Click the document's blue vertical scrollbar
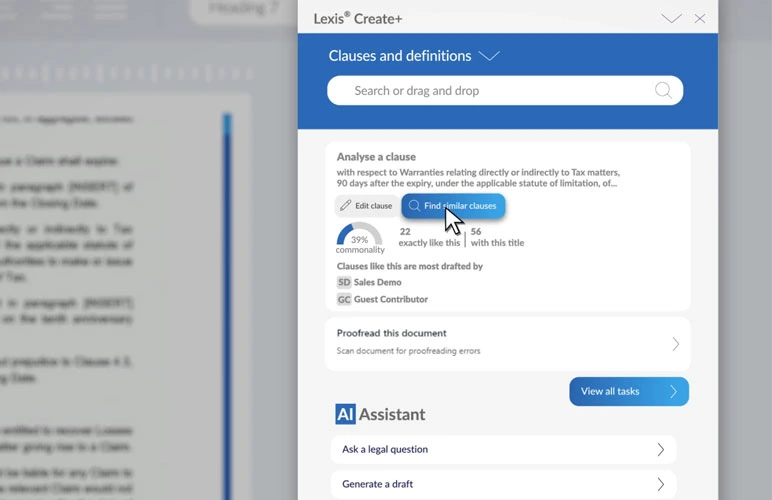Viewport: 772px width, 500px height. point(228,300)
